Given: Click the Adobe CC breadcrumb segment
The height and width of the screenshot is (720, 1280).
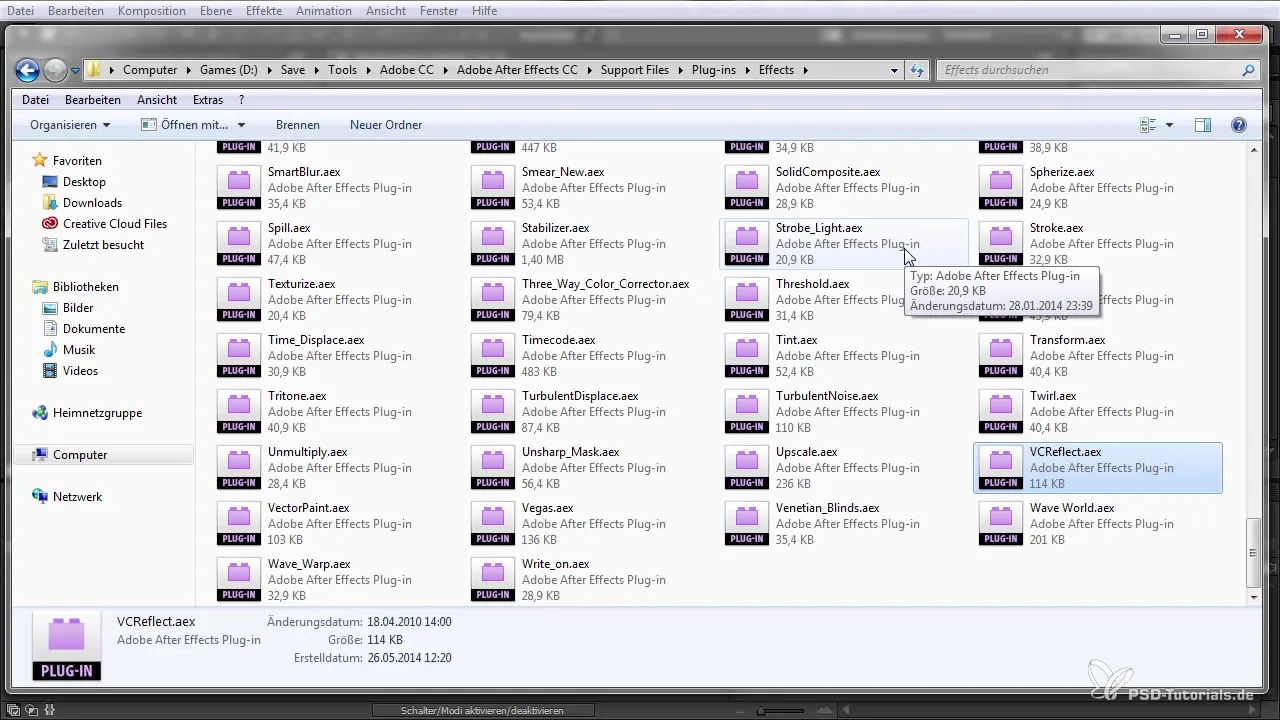Looking at the screenshot, I should (x=407, y=70).
